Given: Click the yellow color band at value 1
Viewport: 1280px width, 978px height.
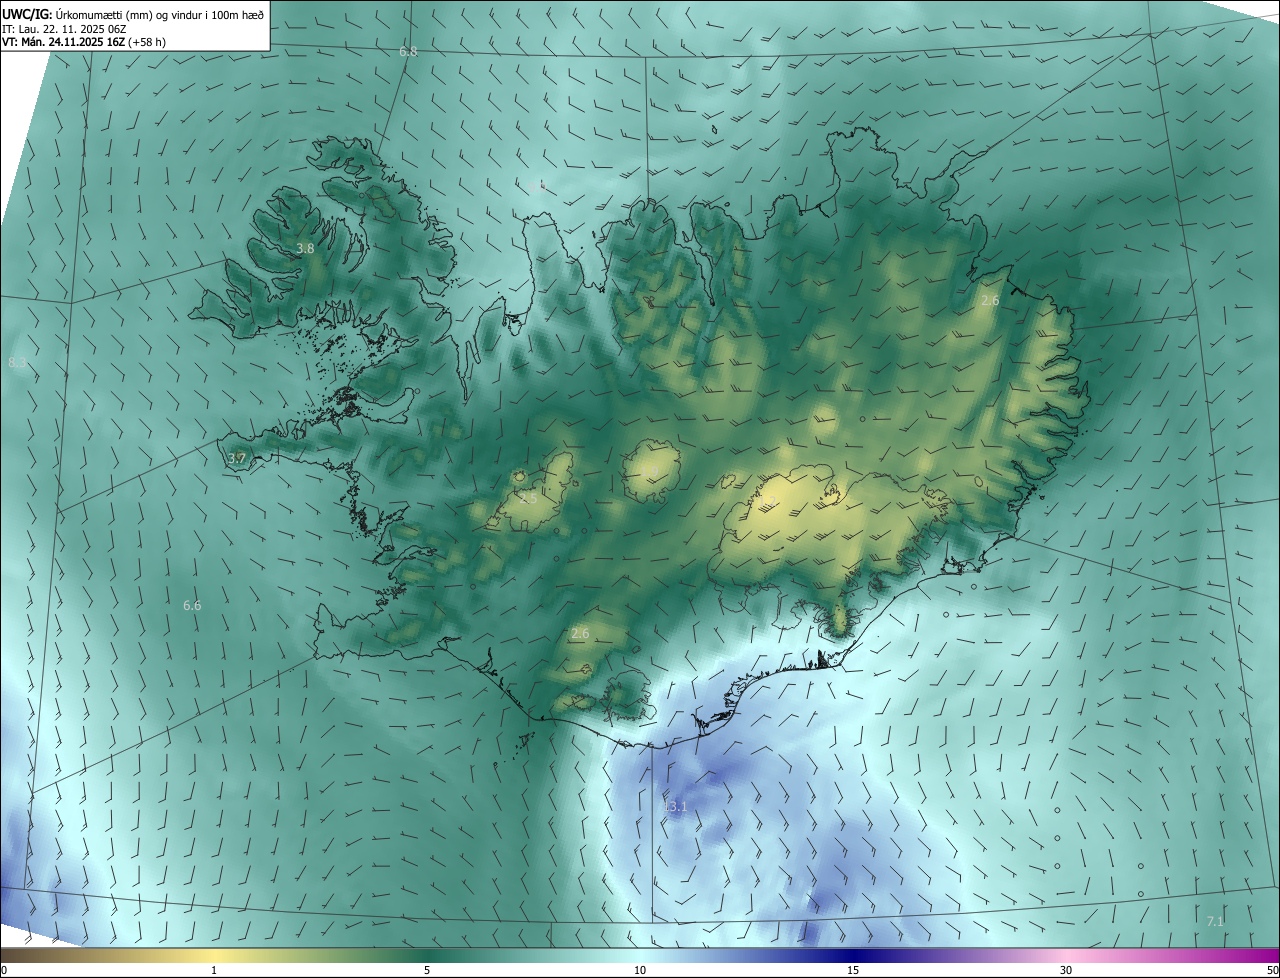Looking at the screenshot, I should (214, 955).
